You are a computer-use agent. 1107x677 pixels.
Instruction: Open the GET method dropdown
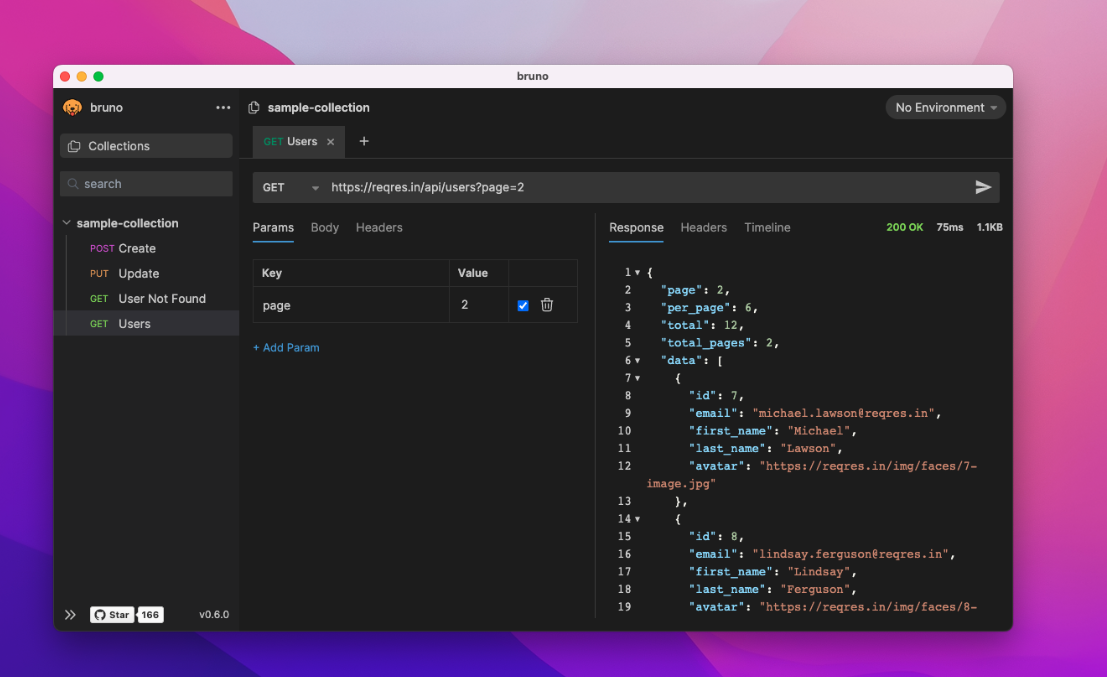point(291,187)
